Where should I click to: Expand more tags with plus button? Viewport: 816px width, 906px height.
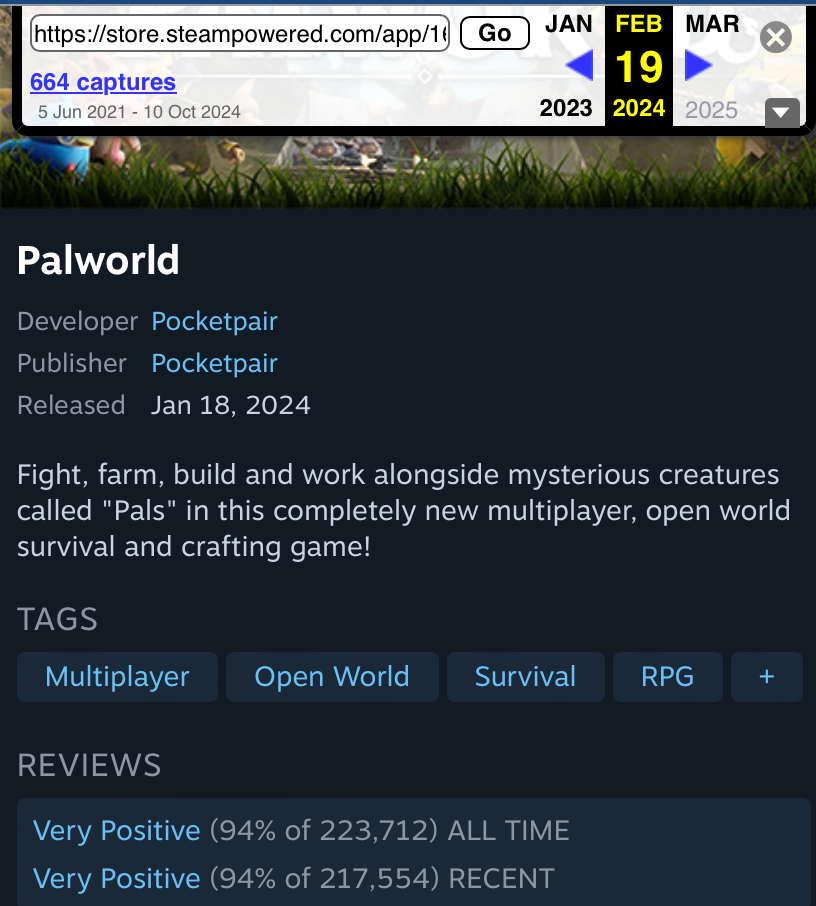pyautogui.click(x=767, y=677)
